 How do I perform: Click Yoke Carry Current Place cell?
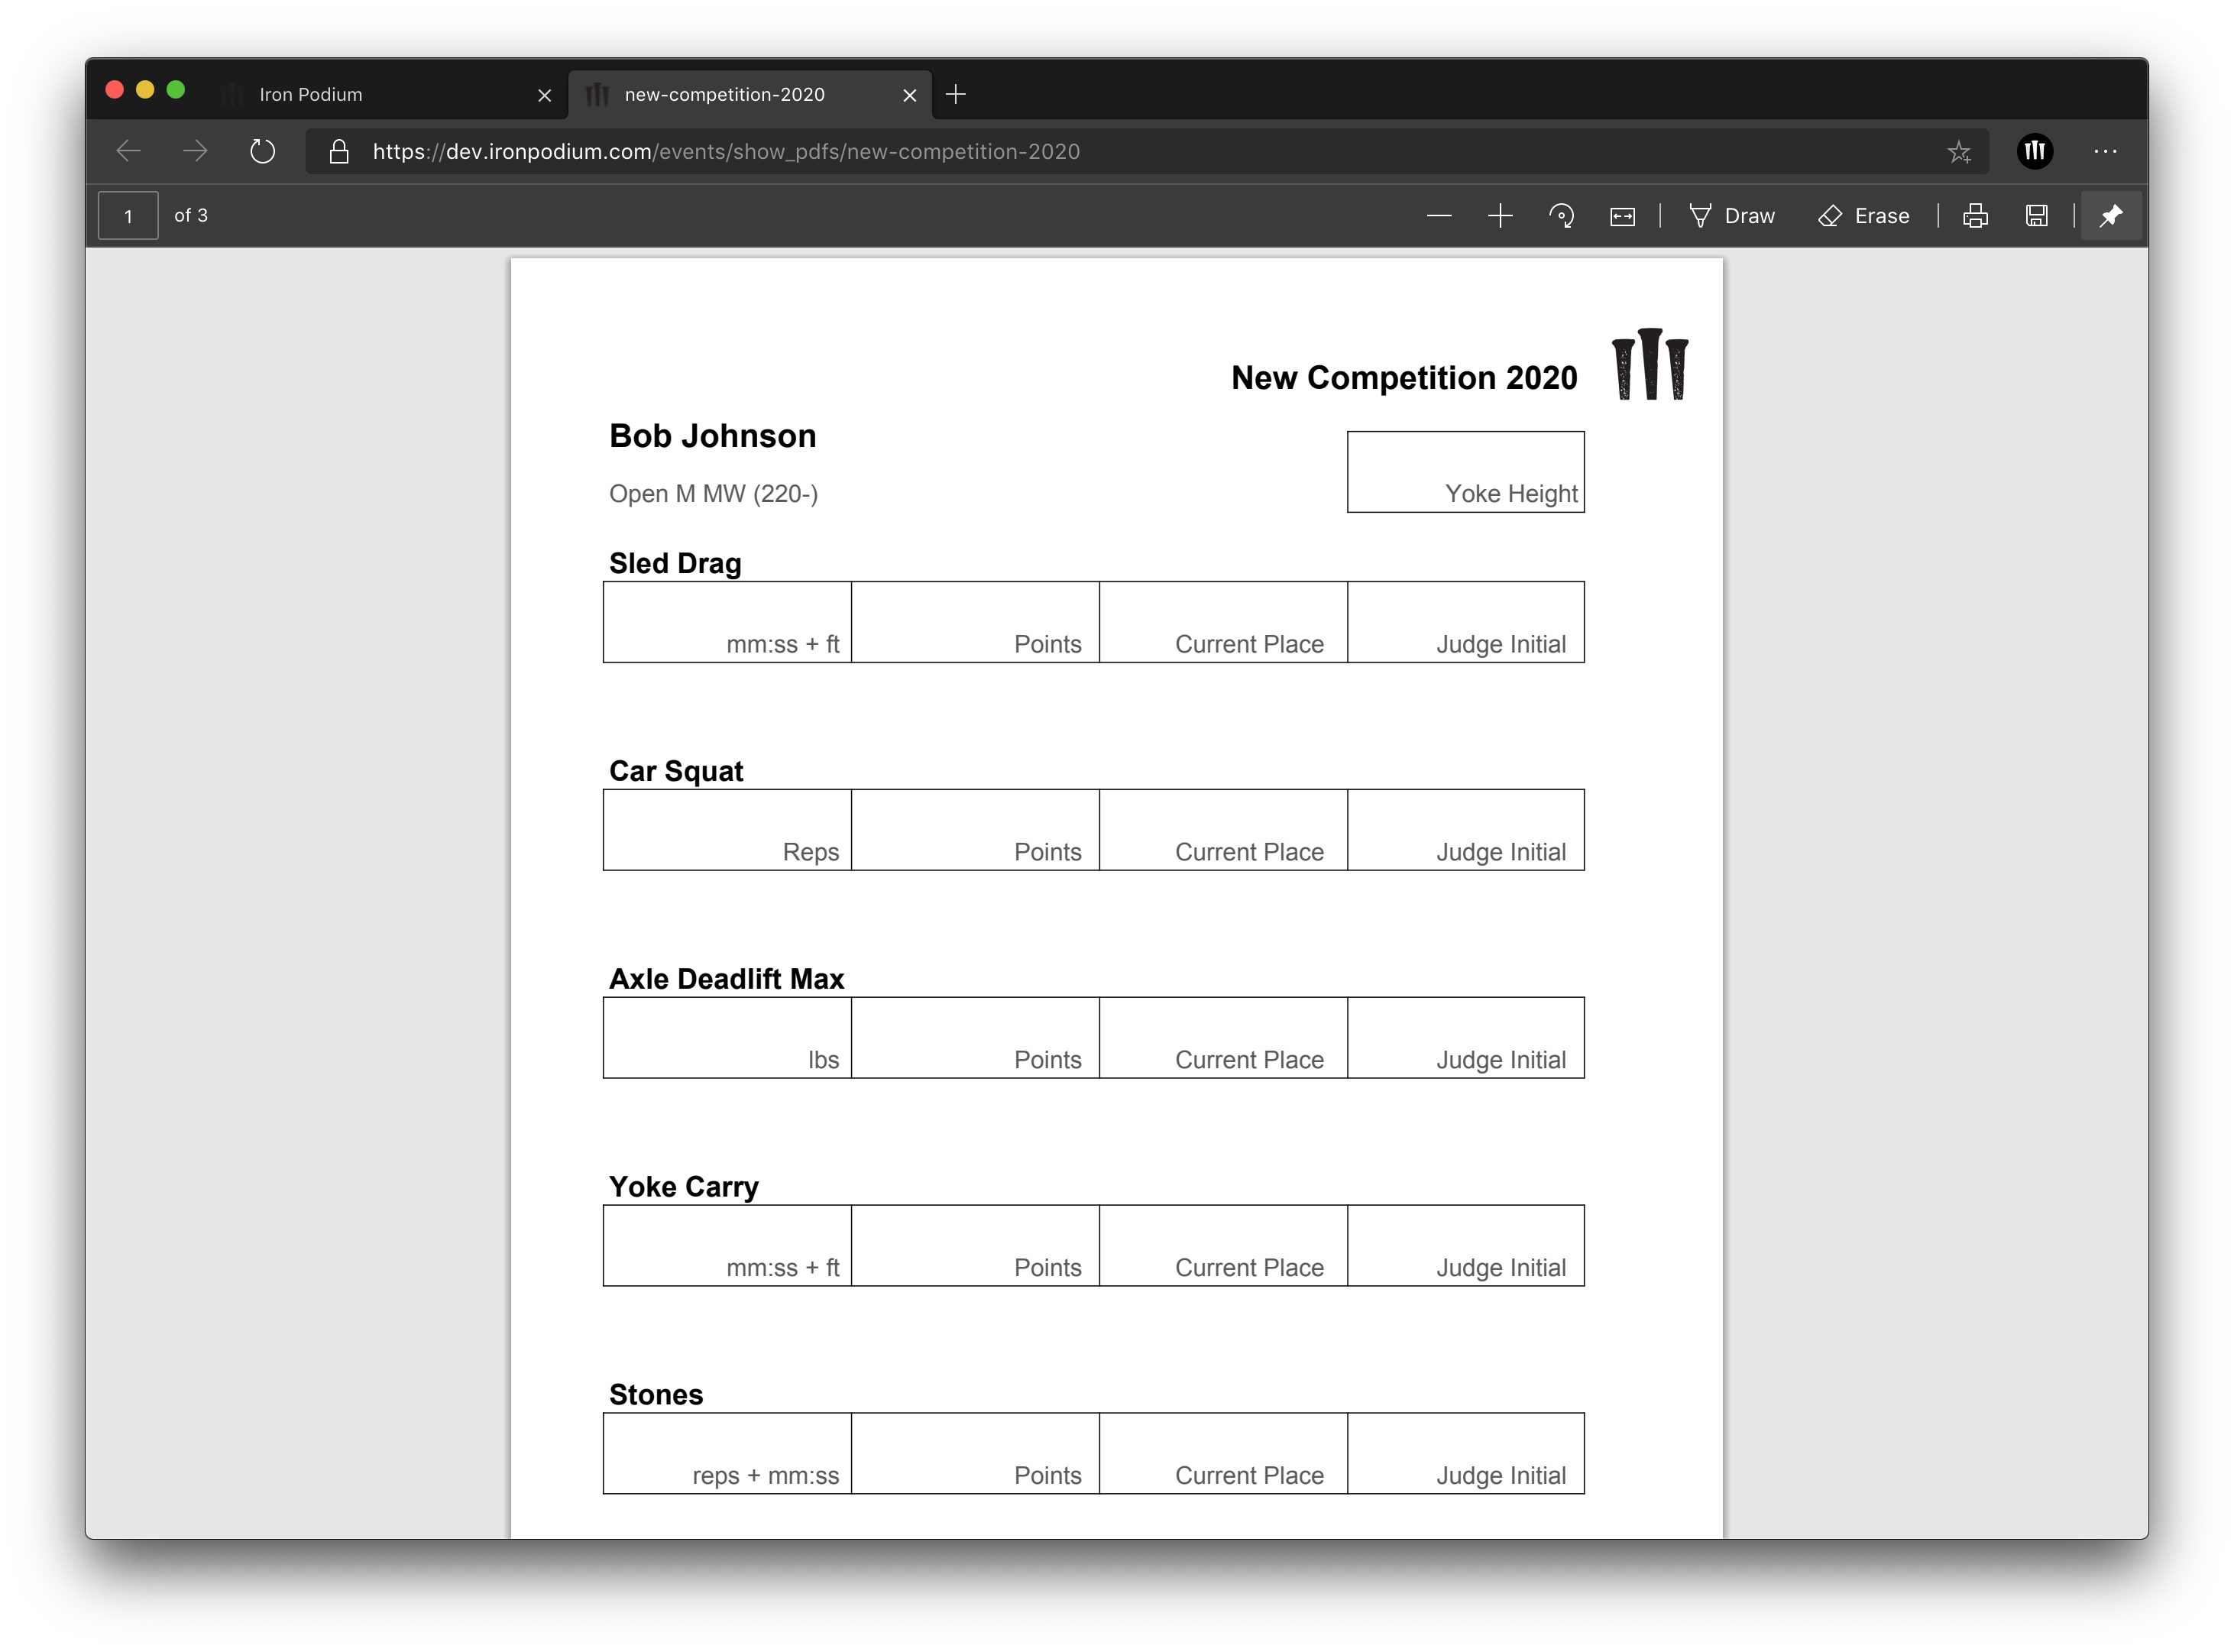pyautogui.click(x=1223, y=1246)
